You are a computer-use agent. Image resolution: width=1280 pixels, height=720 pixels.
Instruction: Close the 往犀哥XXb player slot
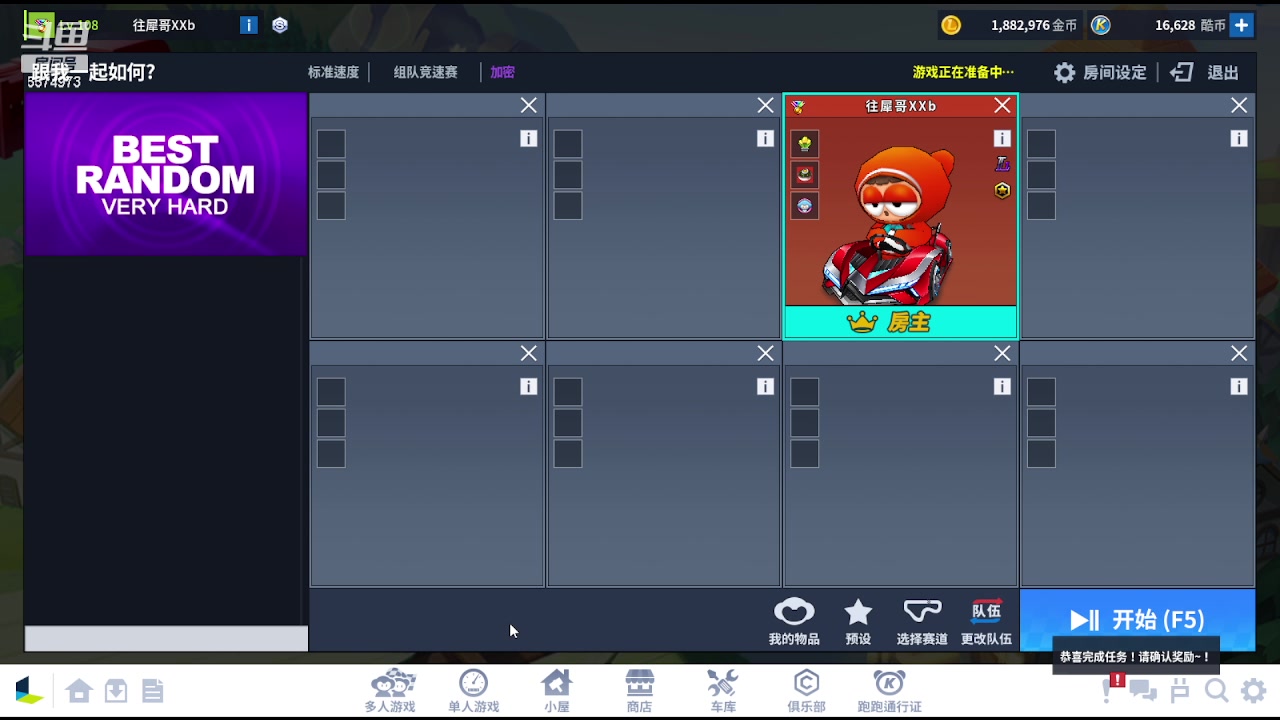coord(1002,106)
